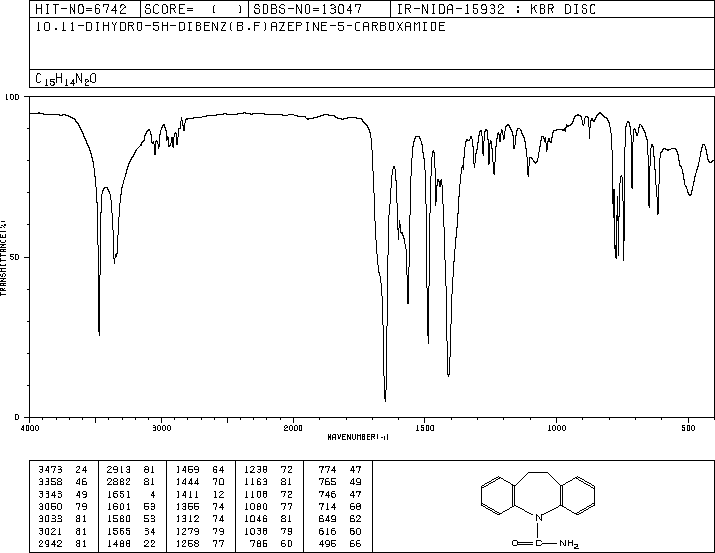
Task: Click the peak table entry 1268
Action: tap(187, 544)
